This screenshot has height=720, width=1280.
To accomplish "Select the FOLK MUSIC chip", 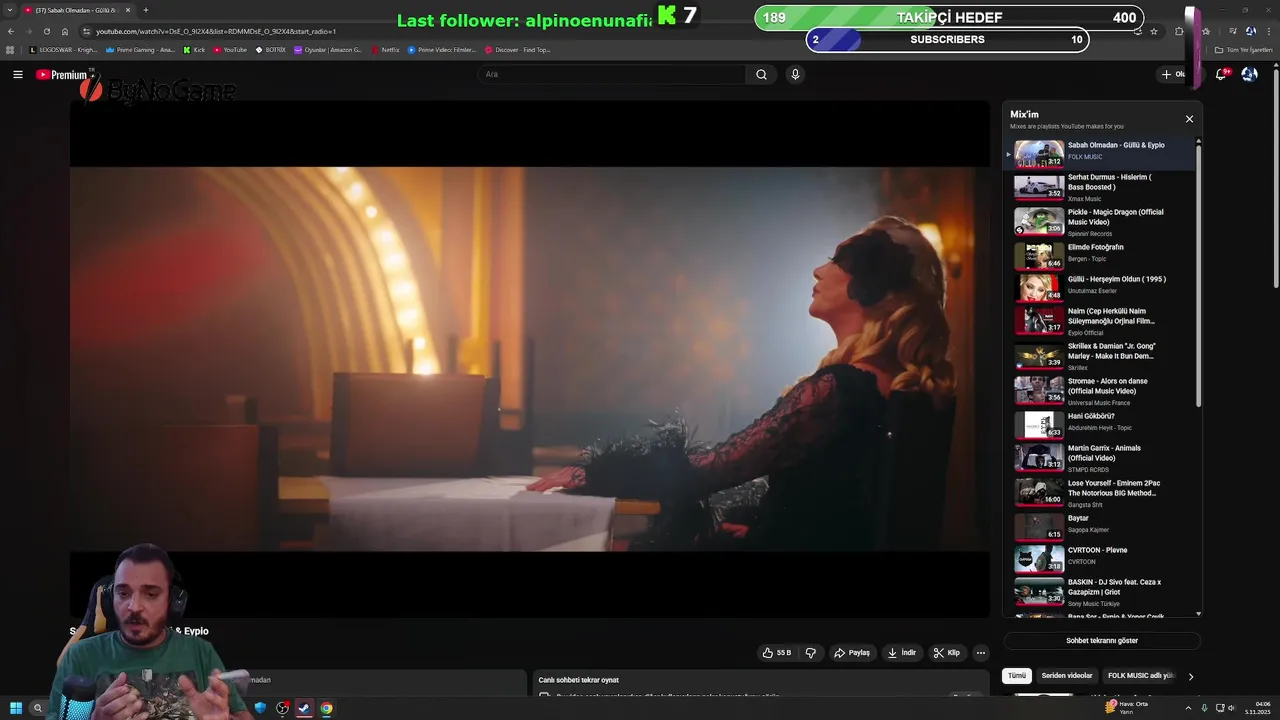I will [1140, 676].
